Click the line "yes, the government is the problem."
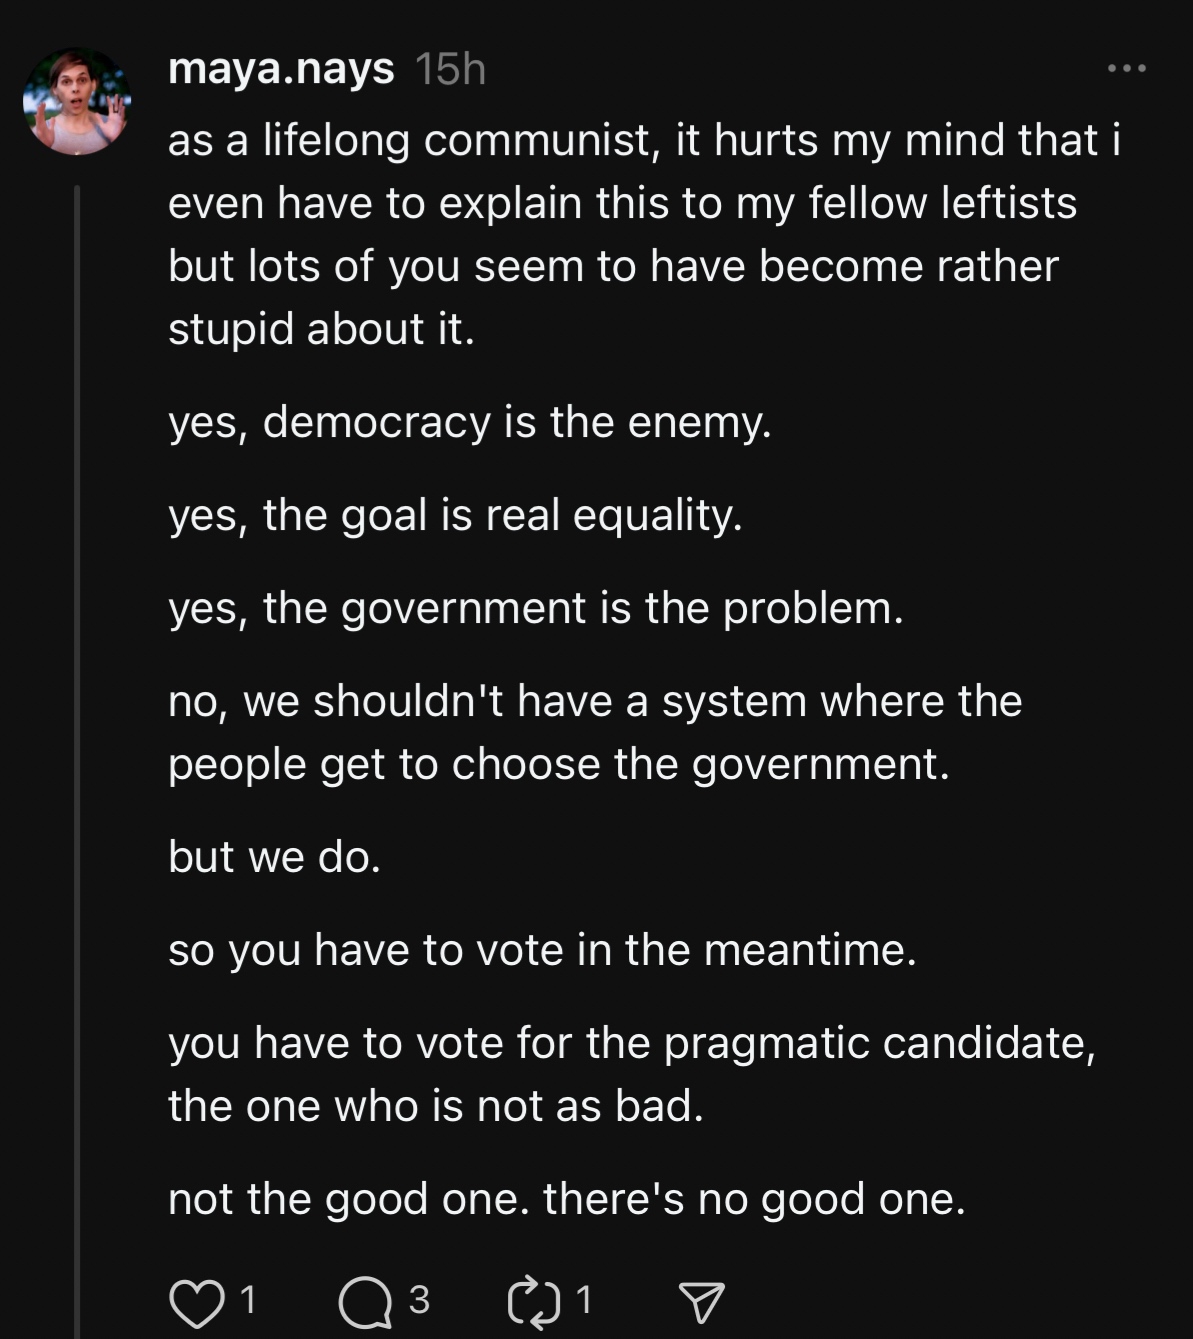 [536, 608]
